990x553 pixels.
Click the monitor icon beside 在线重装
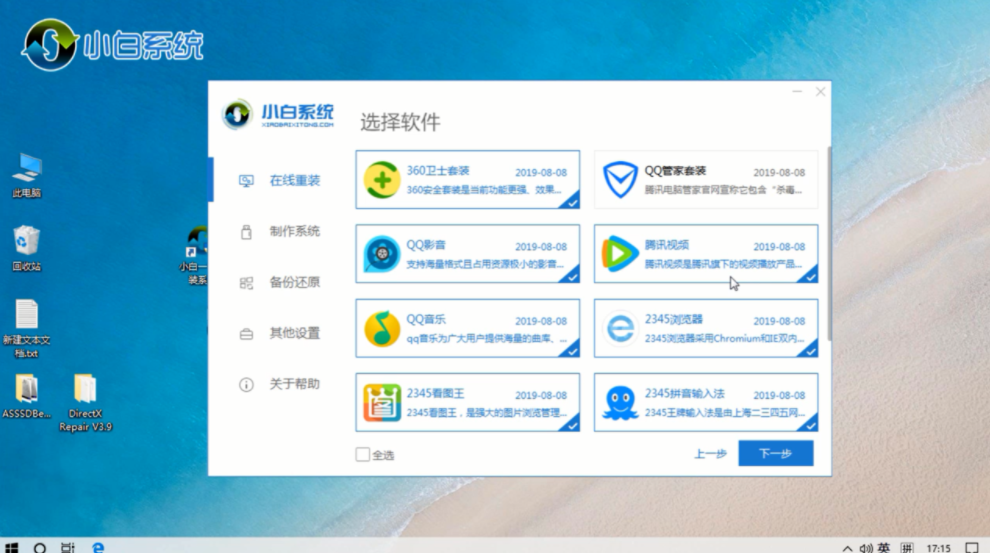[246, 181]
